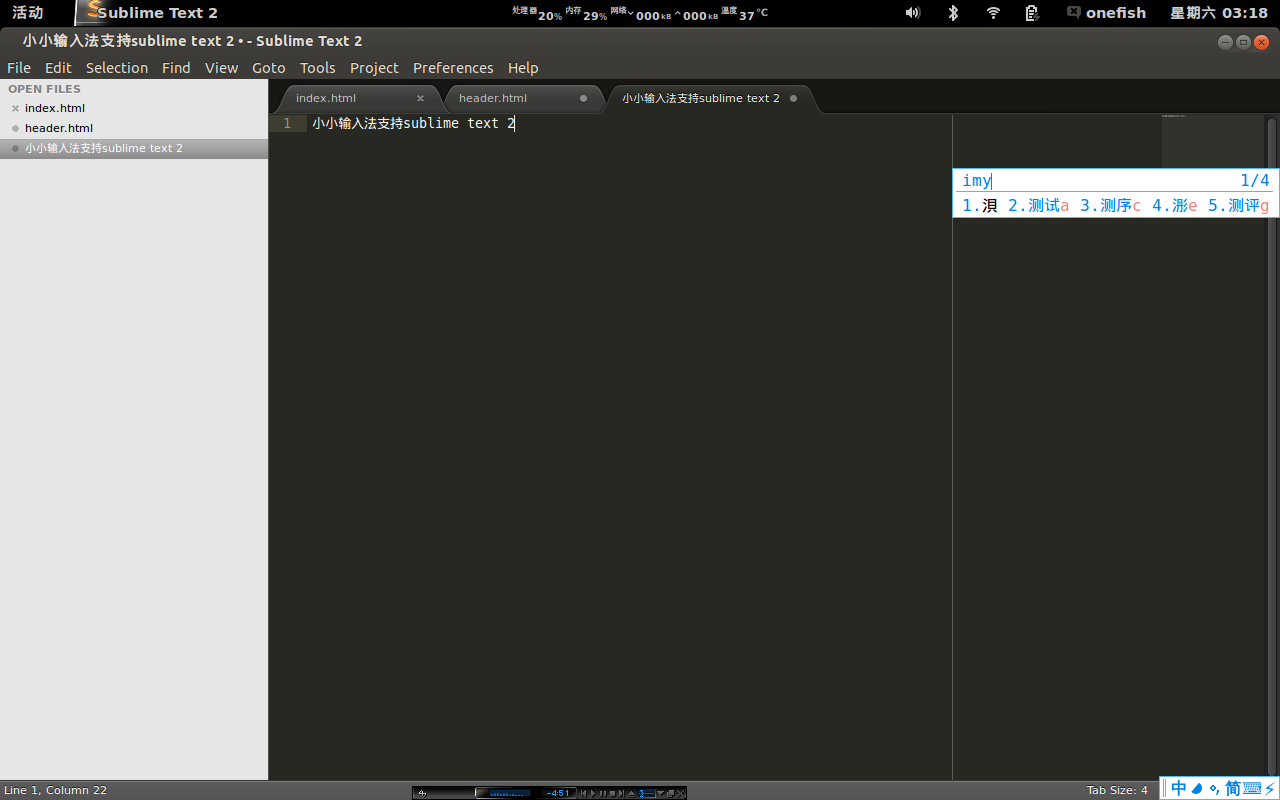Click dirty marker beside header.html in sidebar

point(15,128)
